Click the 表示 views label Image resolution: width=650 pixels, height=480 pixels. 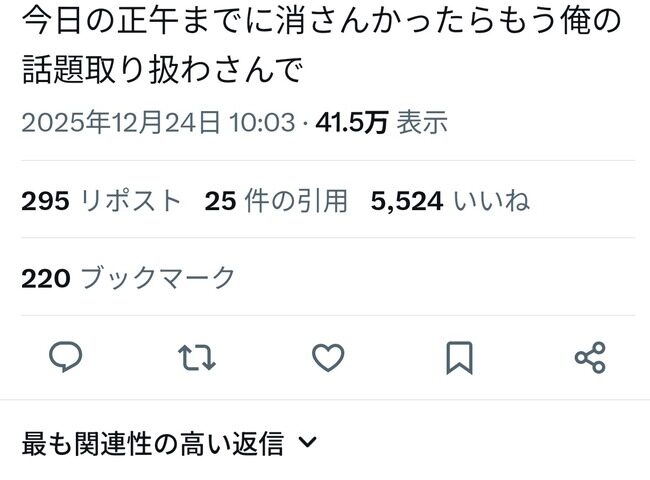422,123
